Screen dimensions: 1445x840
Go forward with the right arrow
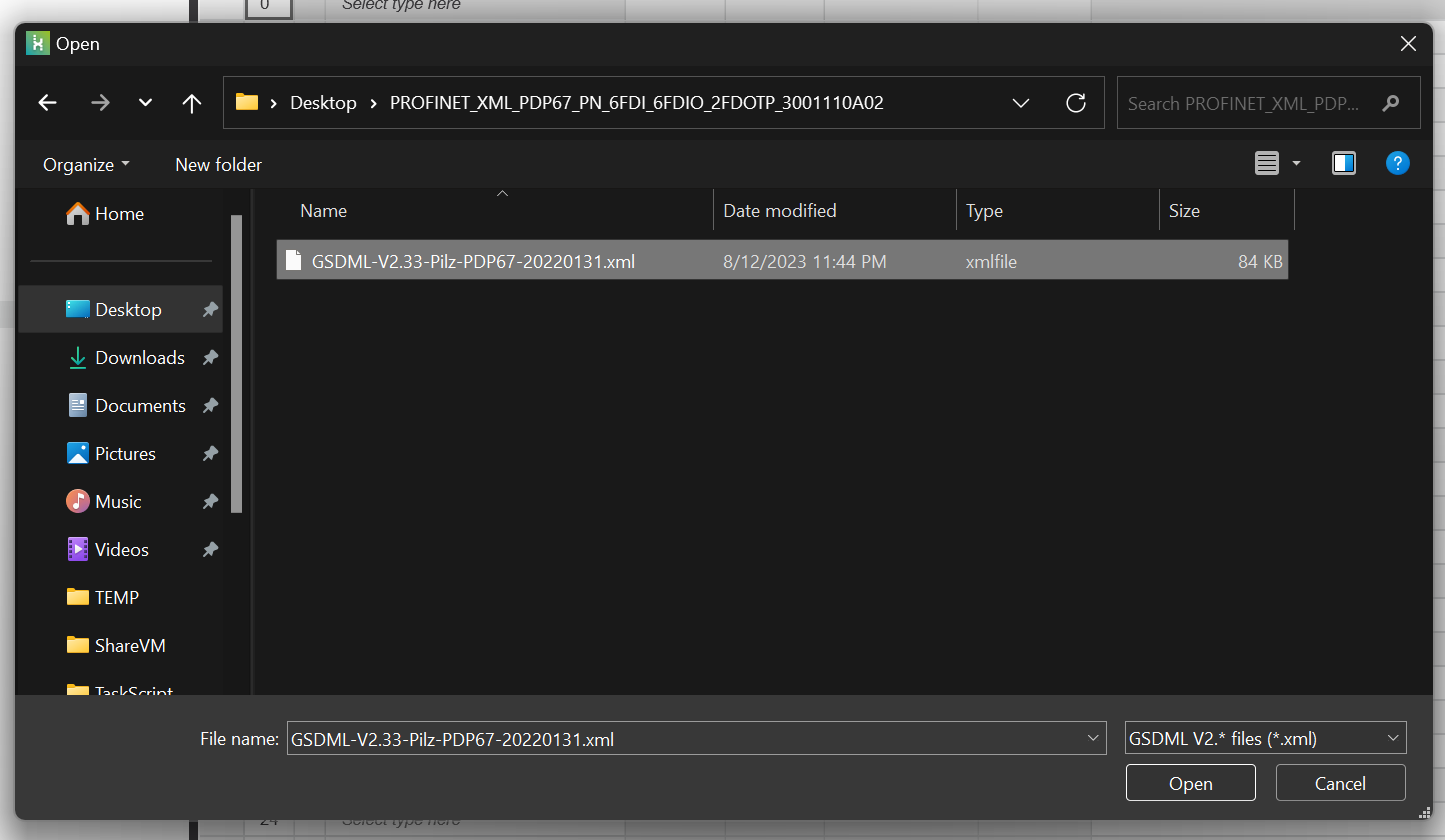click(x=100, y=102)
